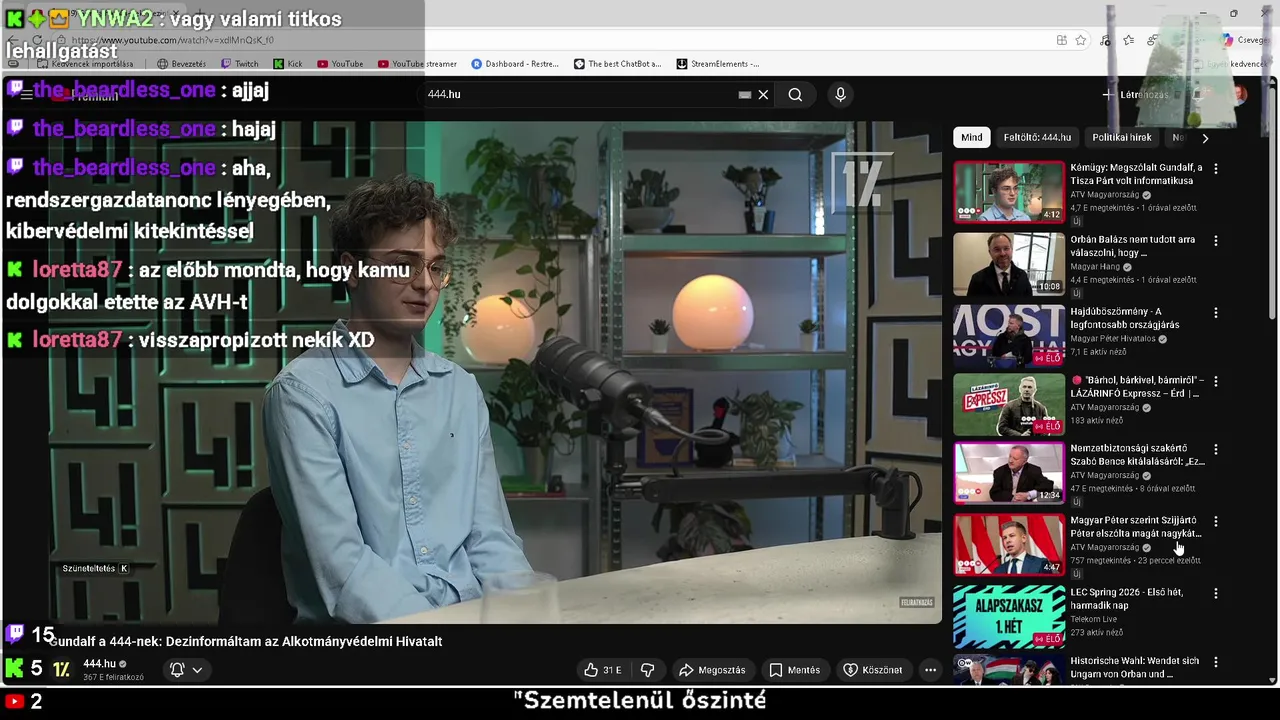Open menu for Hajdúböszörmény video

coord(1216,313)
